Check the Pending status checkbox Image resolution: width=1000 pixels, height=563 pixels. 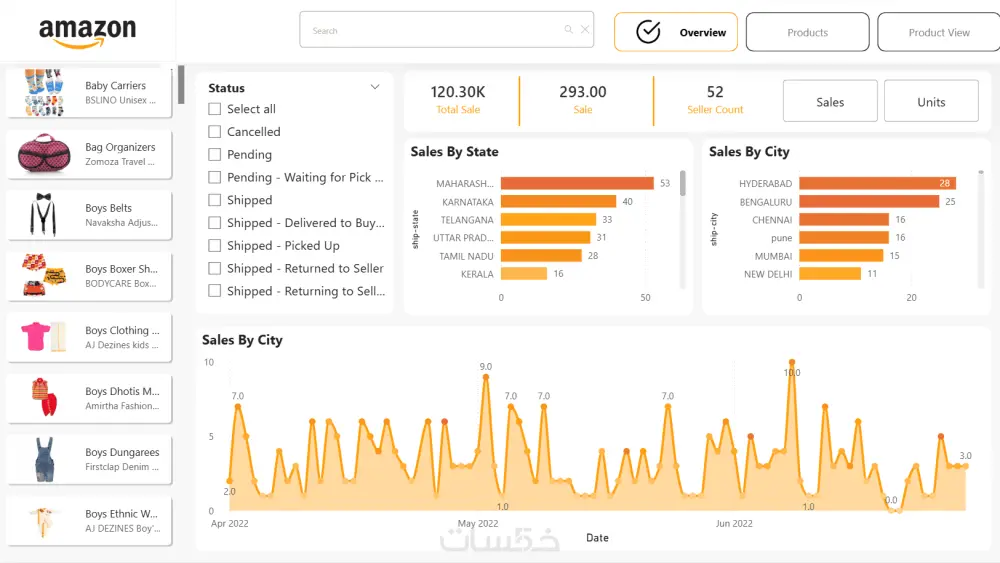click(x=215, y=154)
